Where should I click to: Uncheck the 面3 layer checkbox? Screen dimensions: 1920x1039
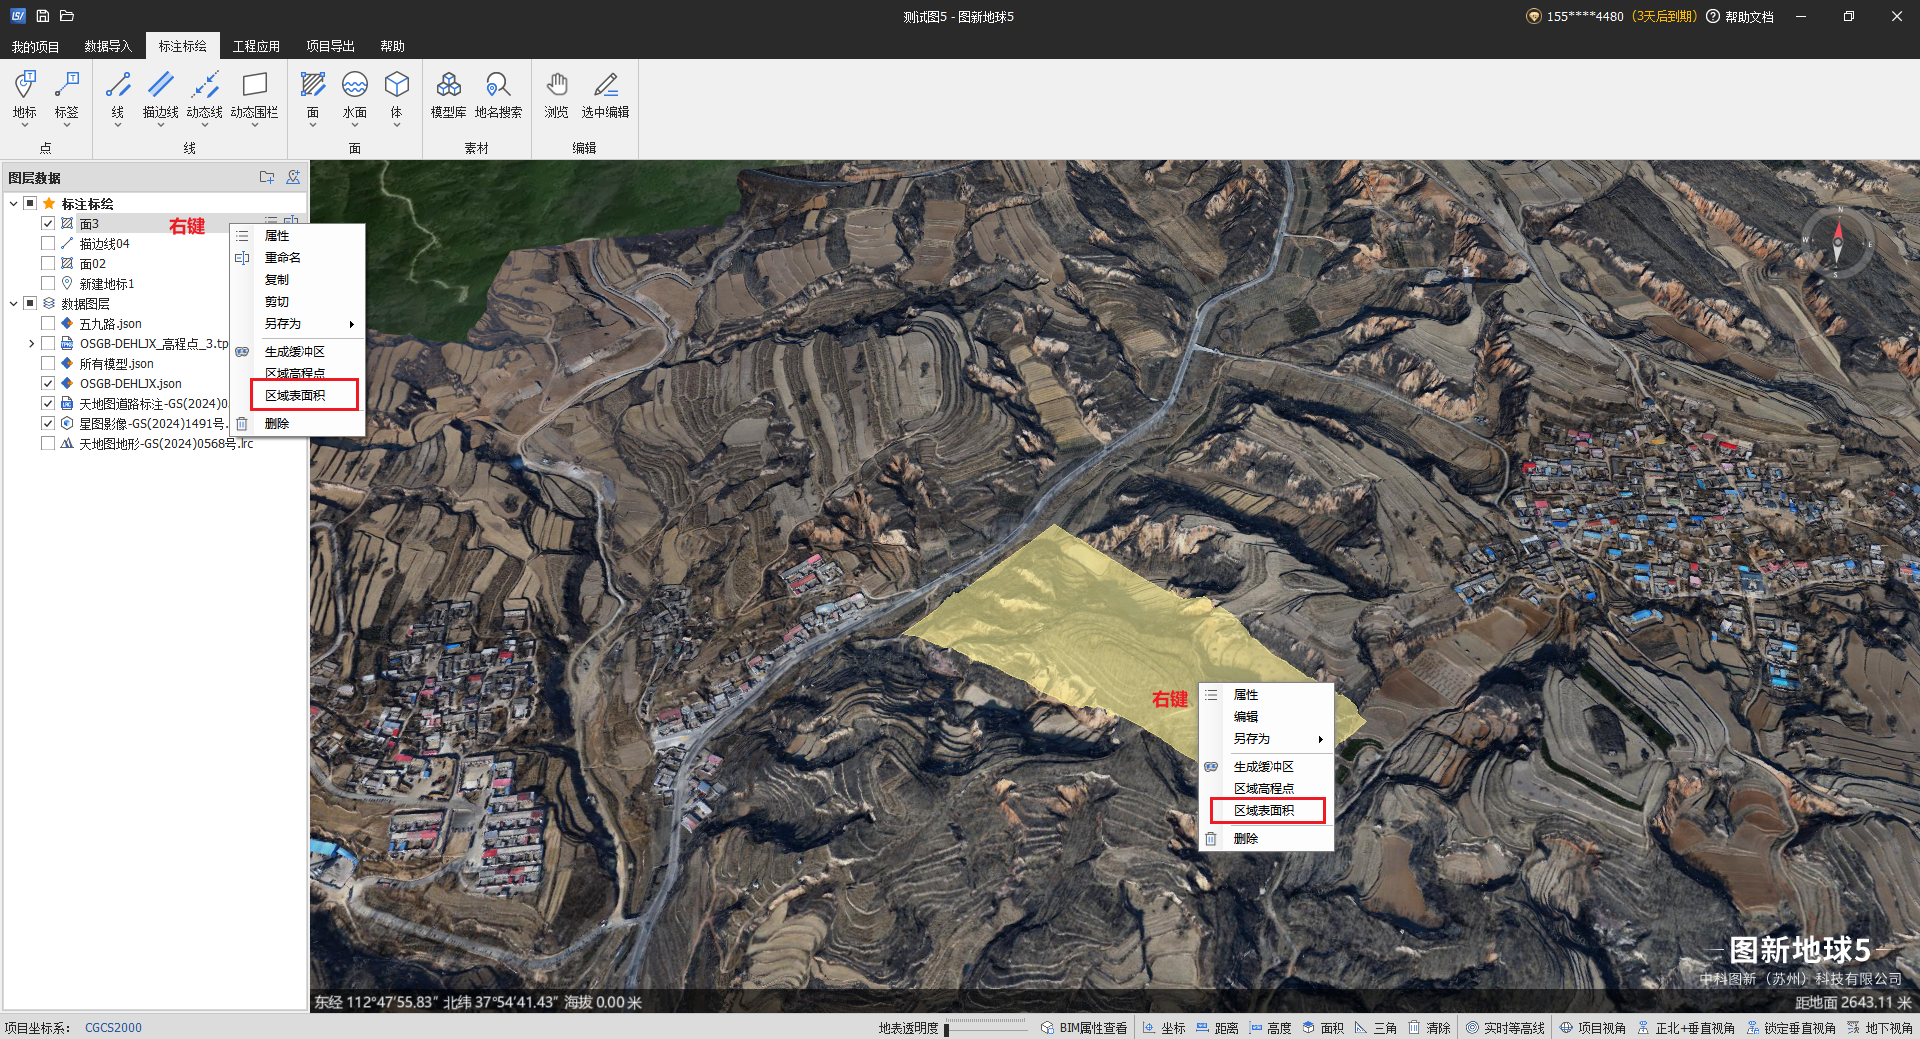pyautogui.click(x=48, y=224)
